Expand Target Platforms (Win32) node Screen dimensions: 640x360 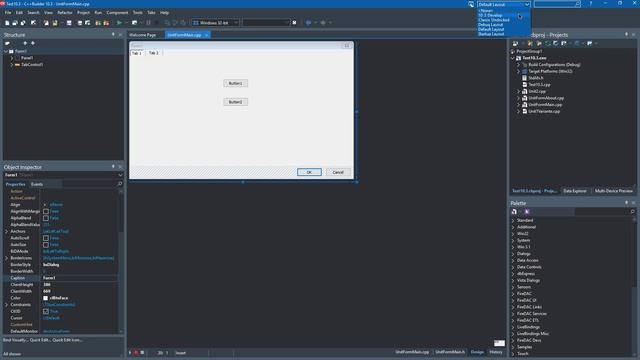[x=518, y=71]
